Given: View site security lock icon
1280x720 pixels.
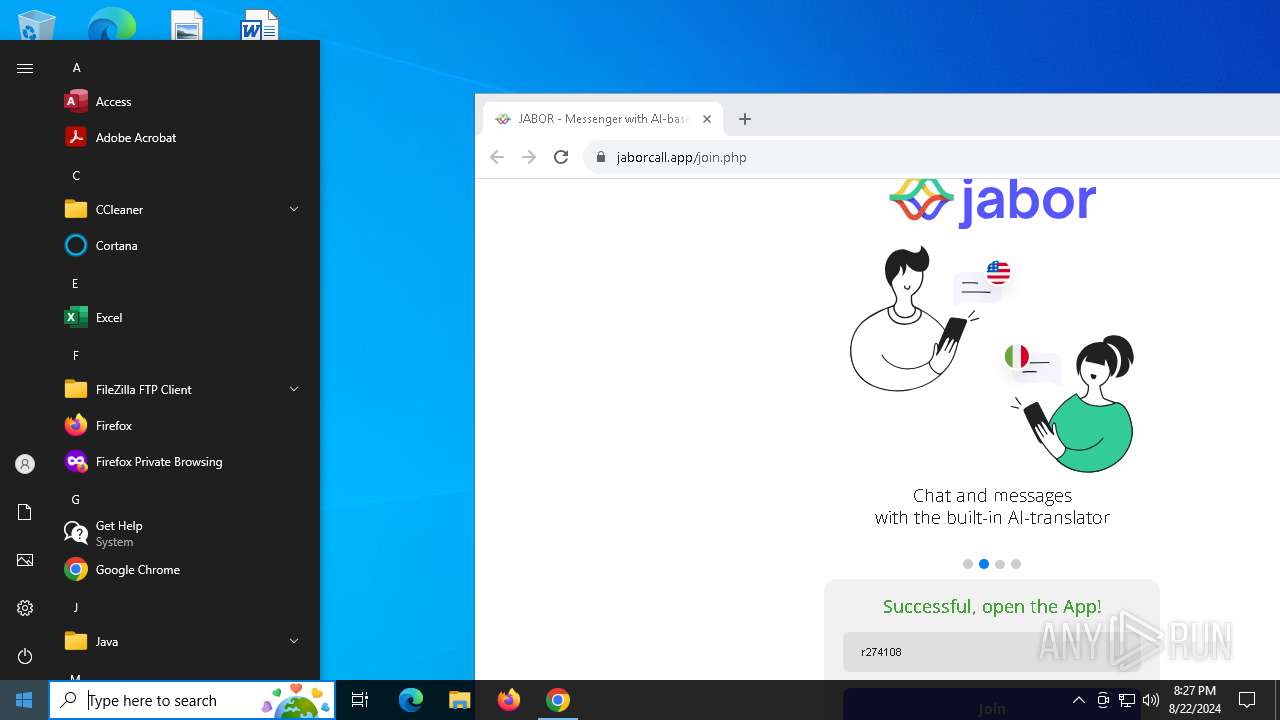Looking at the screenshot, I should (601, 157).
